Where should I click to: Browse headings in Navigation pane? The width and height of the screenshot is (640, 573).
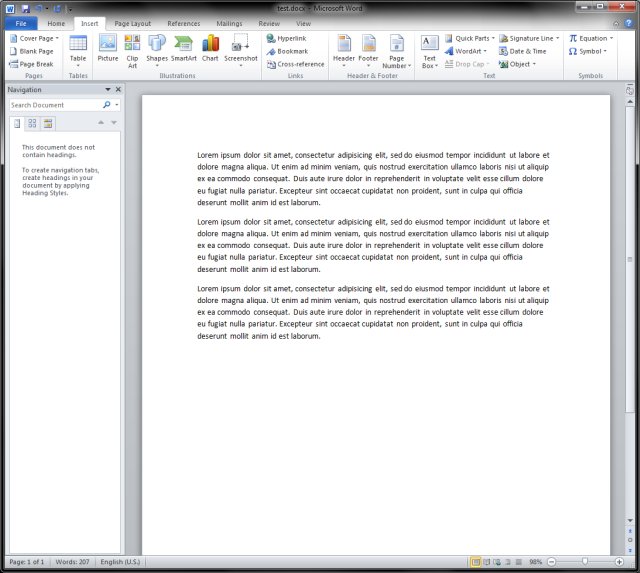[x=17, y=123]
